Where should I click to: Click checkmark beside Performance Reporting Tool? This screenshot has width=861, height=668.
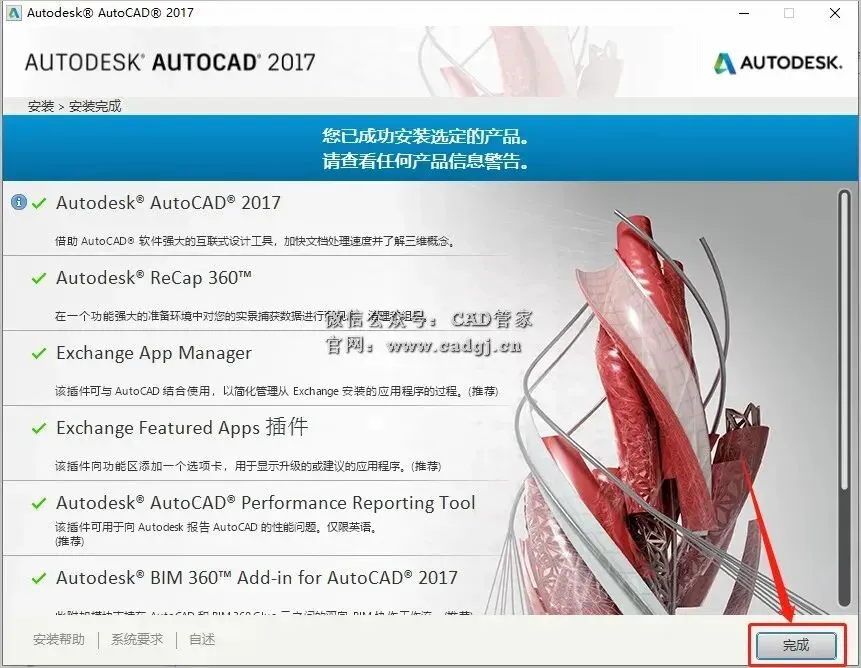click(39, 503)
